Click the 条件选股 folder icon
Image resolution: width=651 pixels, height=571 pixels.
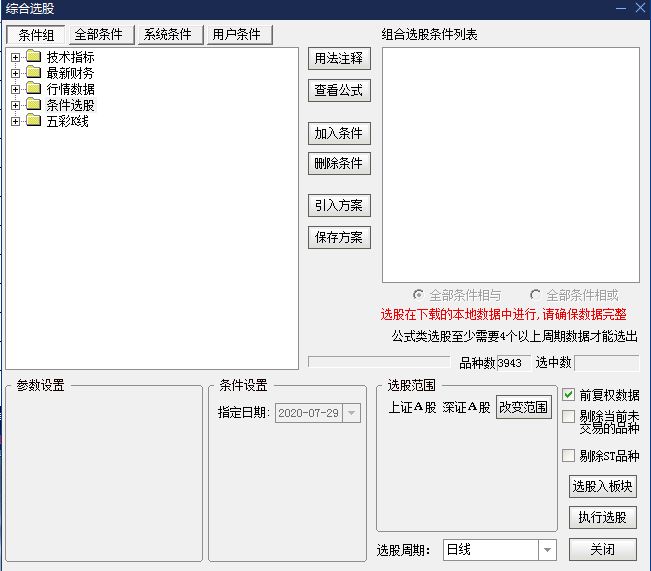pos(34,105)
